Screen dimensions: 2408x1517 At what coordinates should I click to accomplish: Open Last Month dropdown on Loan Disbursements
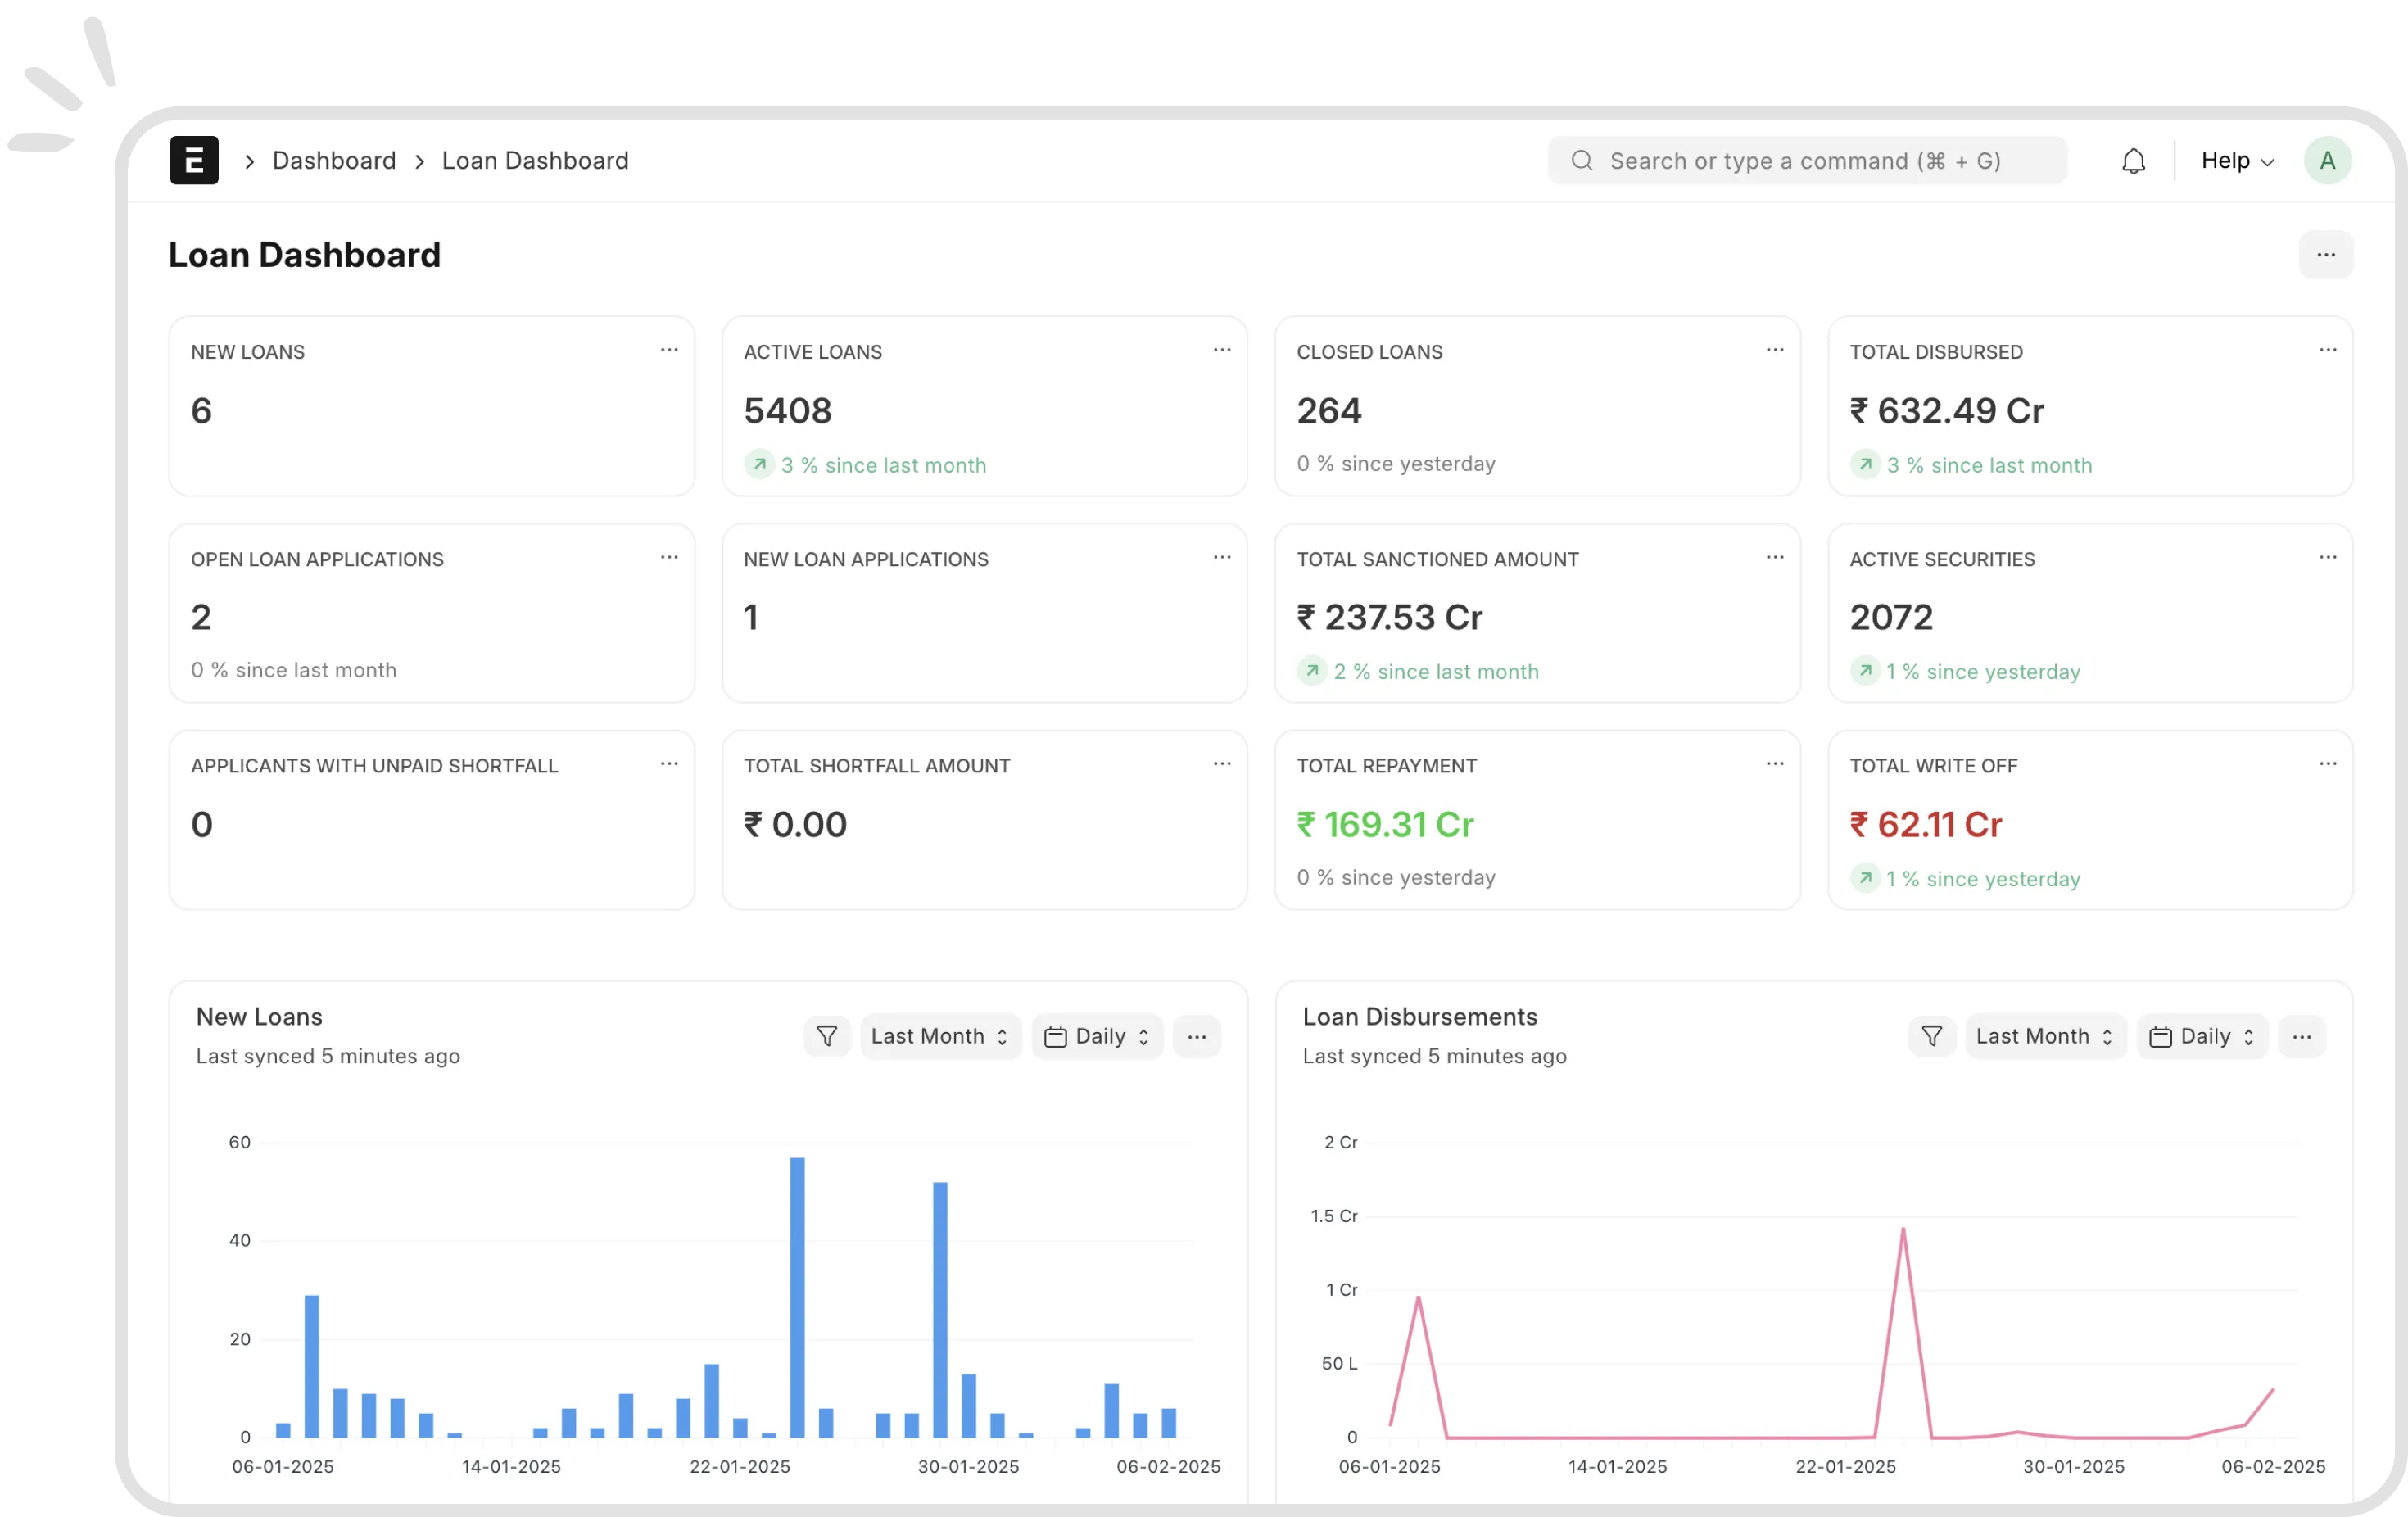coord(2044,1036)
